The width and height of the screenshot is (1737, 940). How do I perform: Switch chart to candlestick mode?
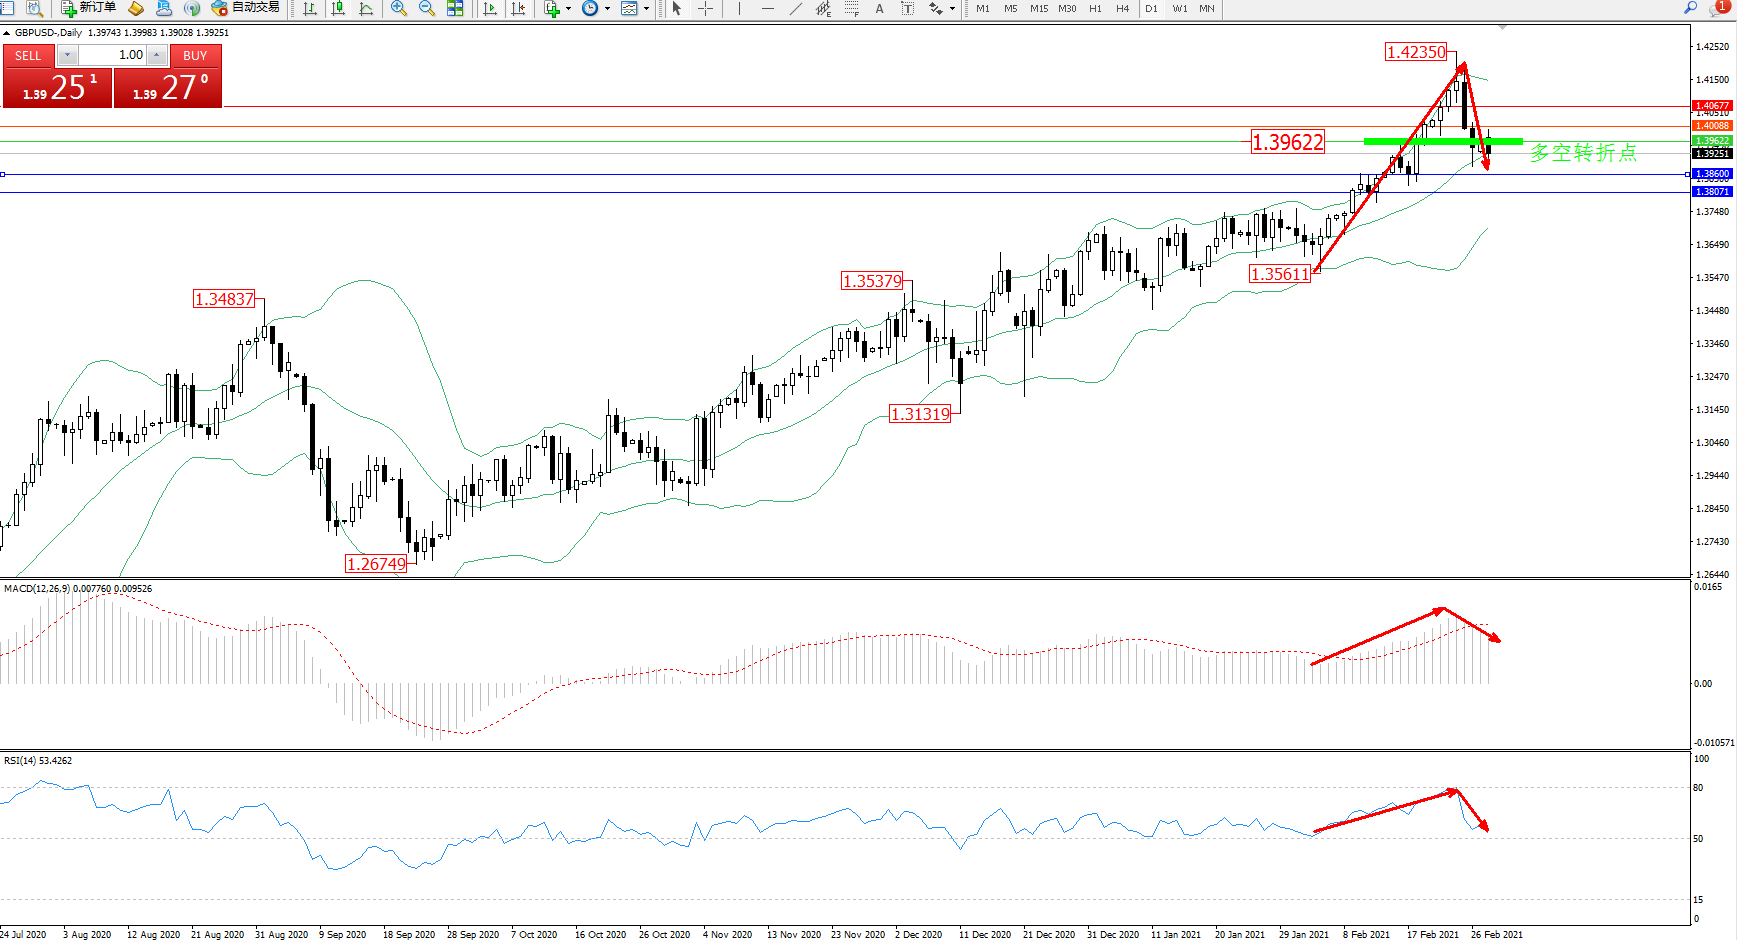point(338,8)
